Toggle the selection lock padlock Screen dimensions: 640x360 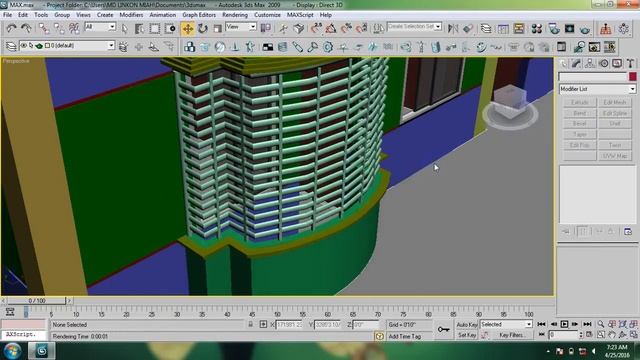click(x=251, y=324)
